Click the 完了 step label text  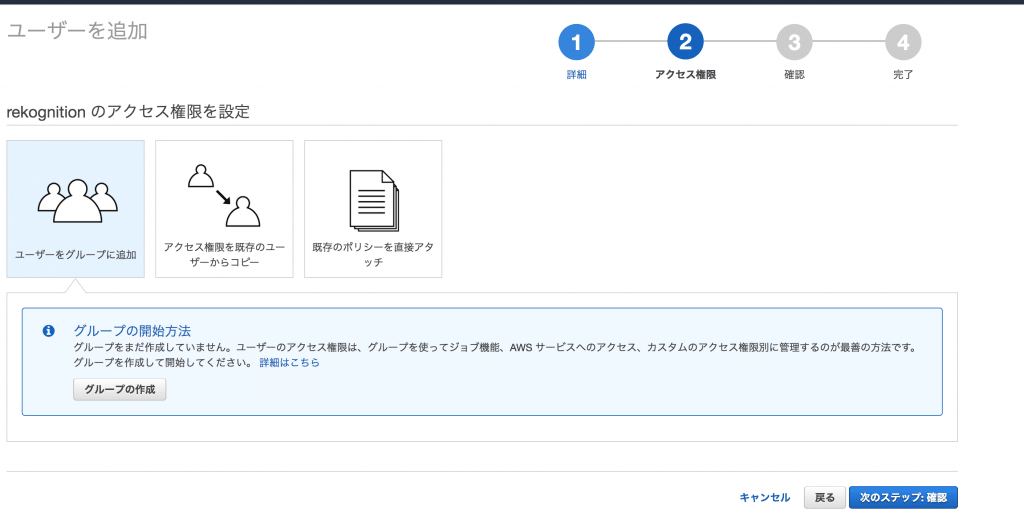click(903, 75)
